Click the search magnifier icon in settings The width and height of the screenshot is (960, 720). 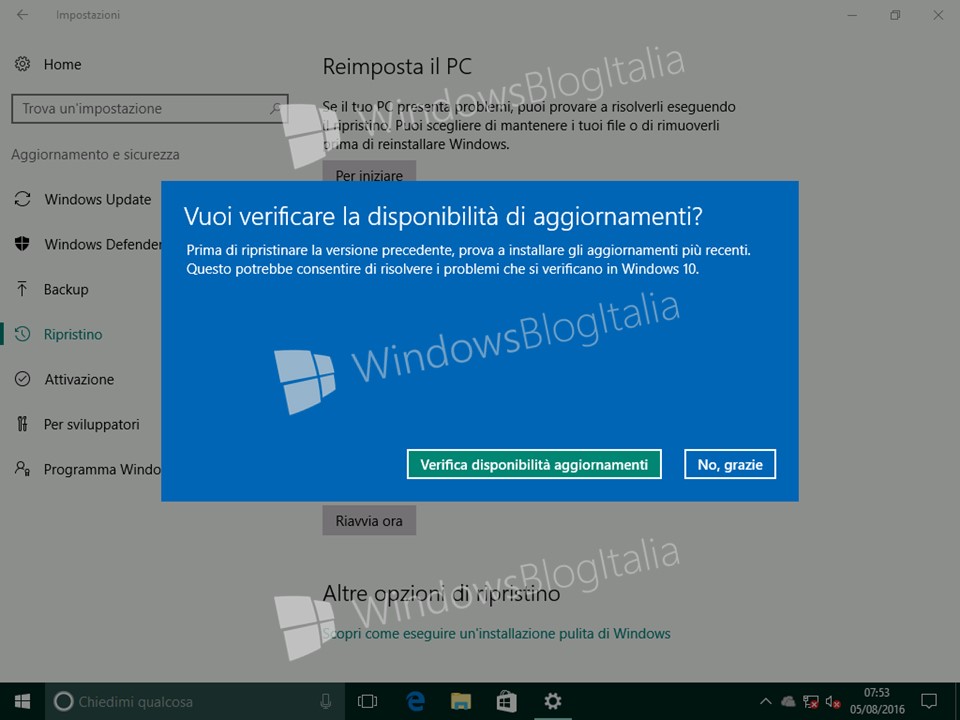point(275,108)
